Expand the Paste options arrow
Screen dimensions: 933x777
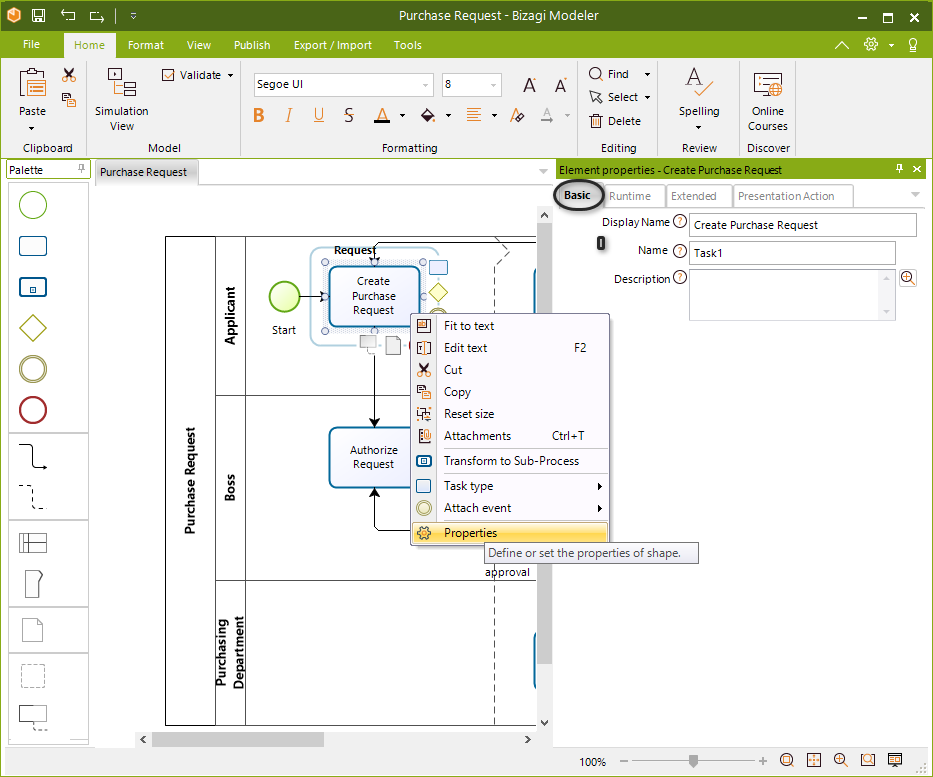[32, 129]
